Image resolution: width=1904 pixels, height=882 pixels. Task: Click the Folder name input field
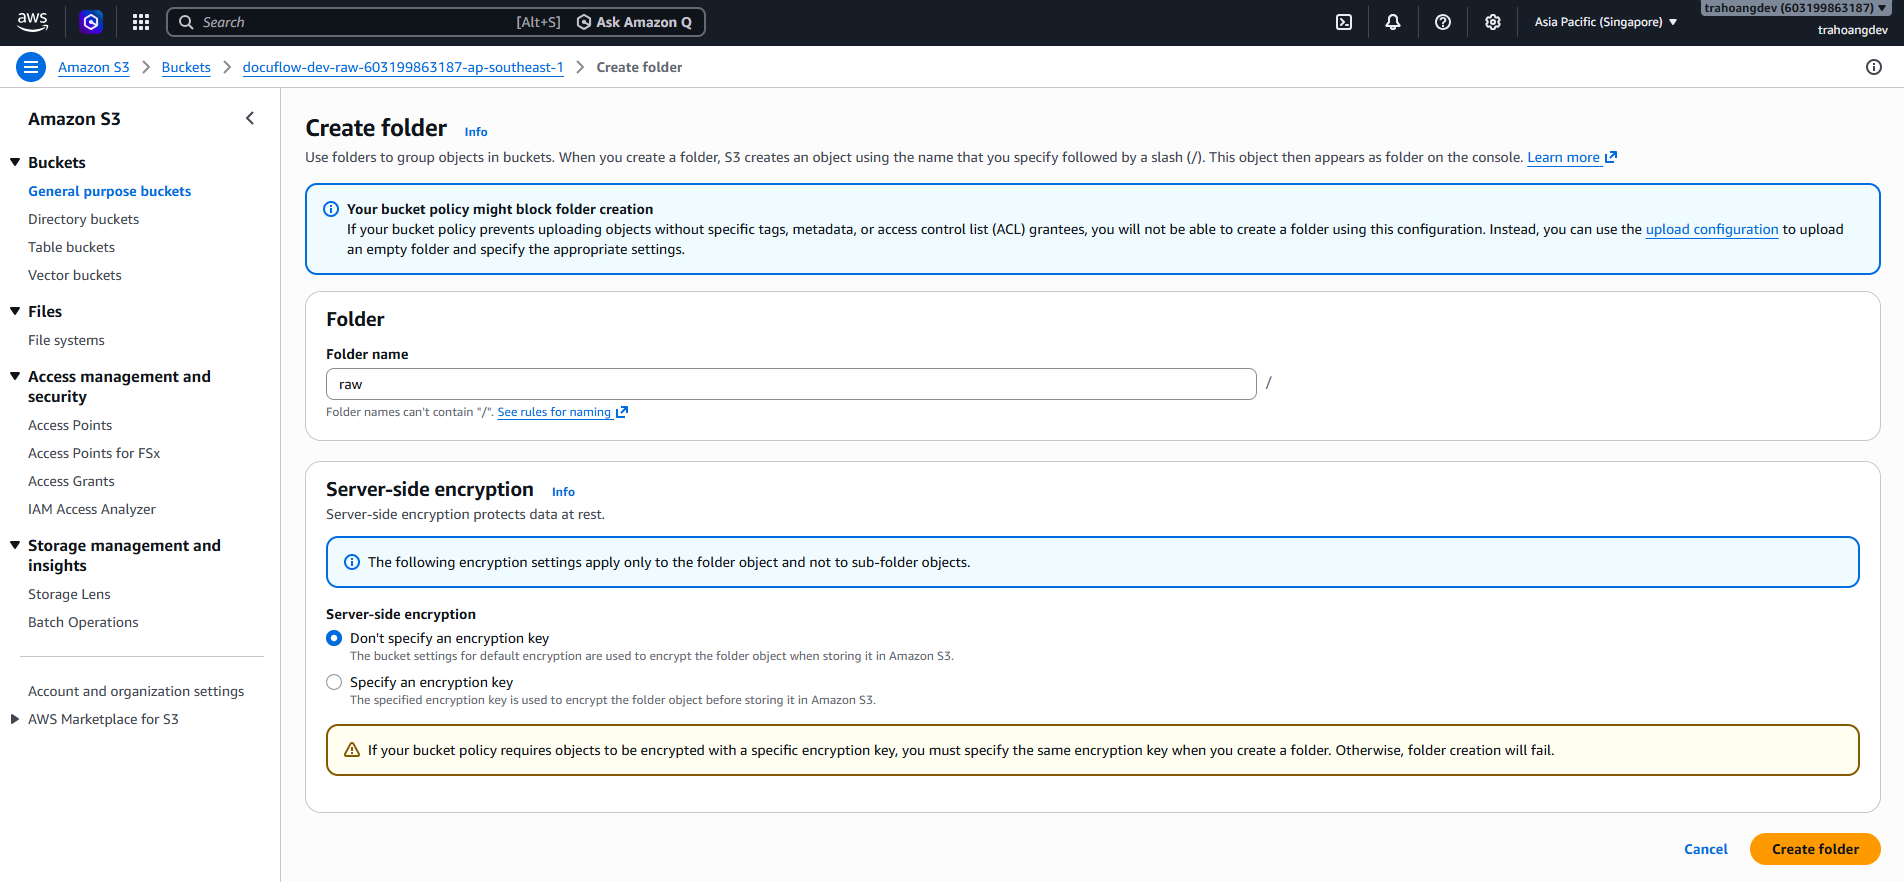(x=791, y=384)
